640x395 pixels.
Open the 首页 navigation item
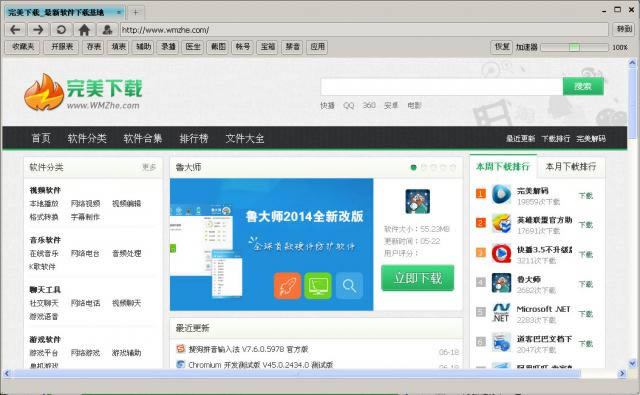pos(41,138)
